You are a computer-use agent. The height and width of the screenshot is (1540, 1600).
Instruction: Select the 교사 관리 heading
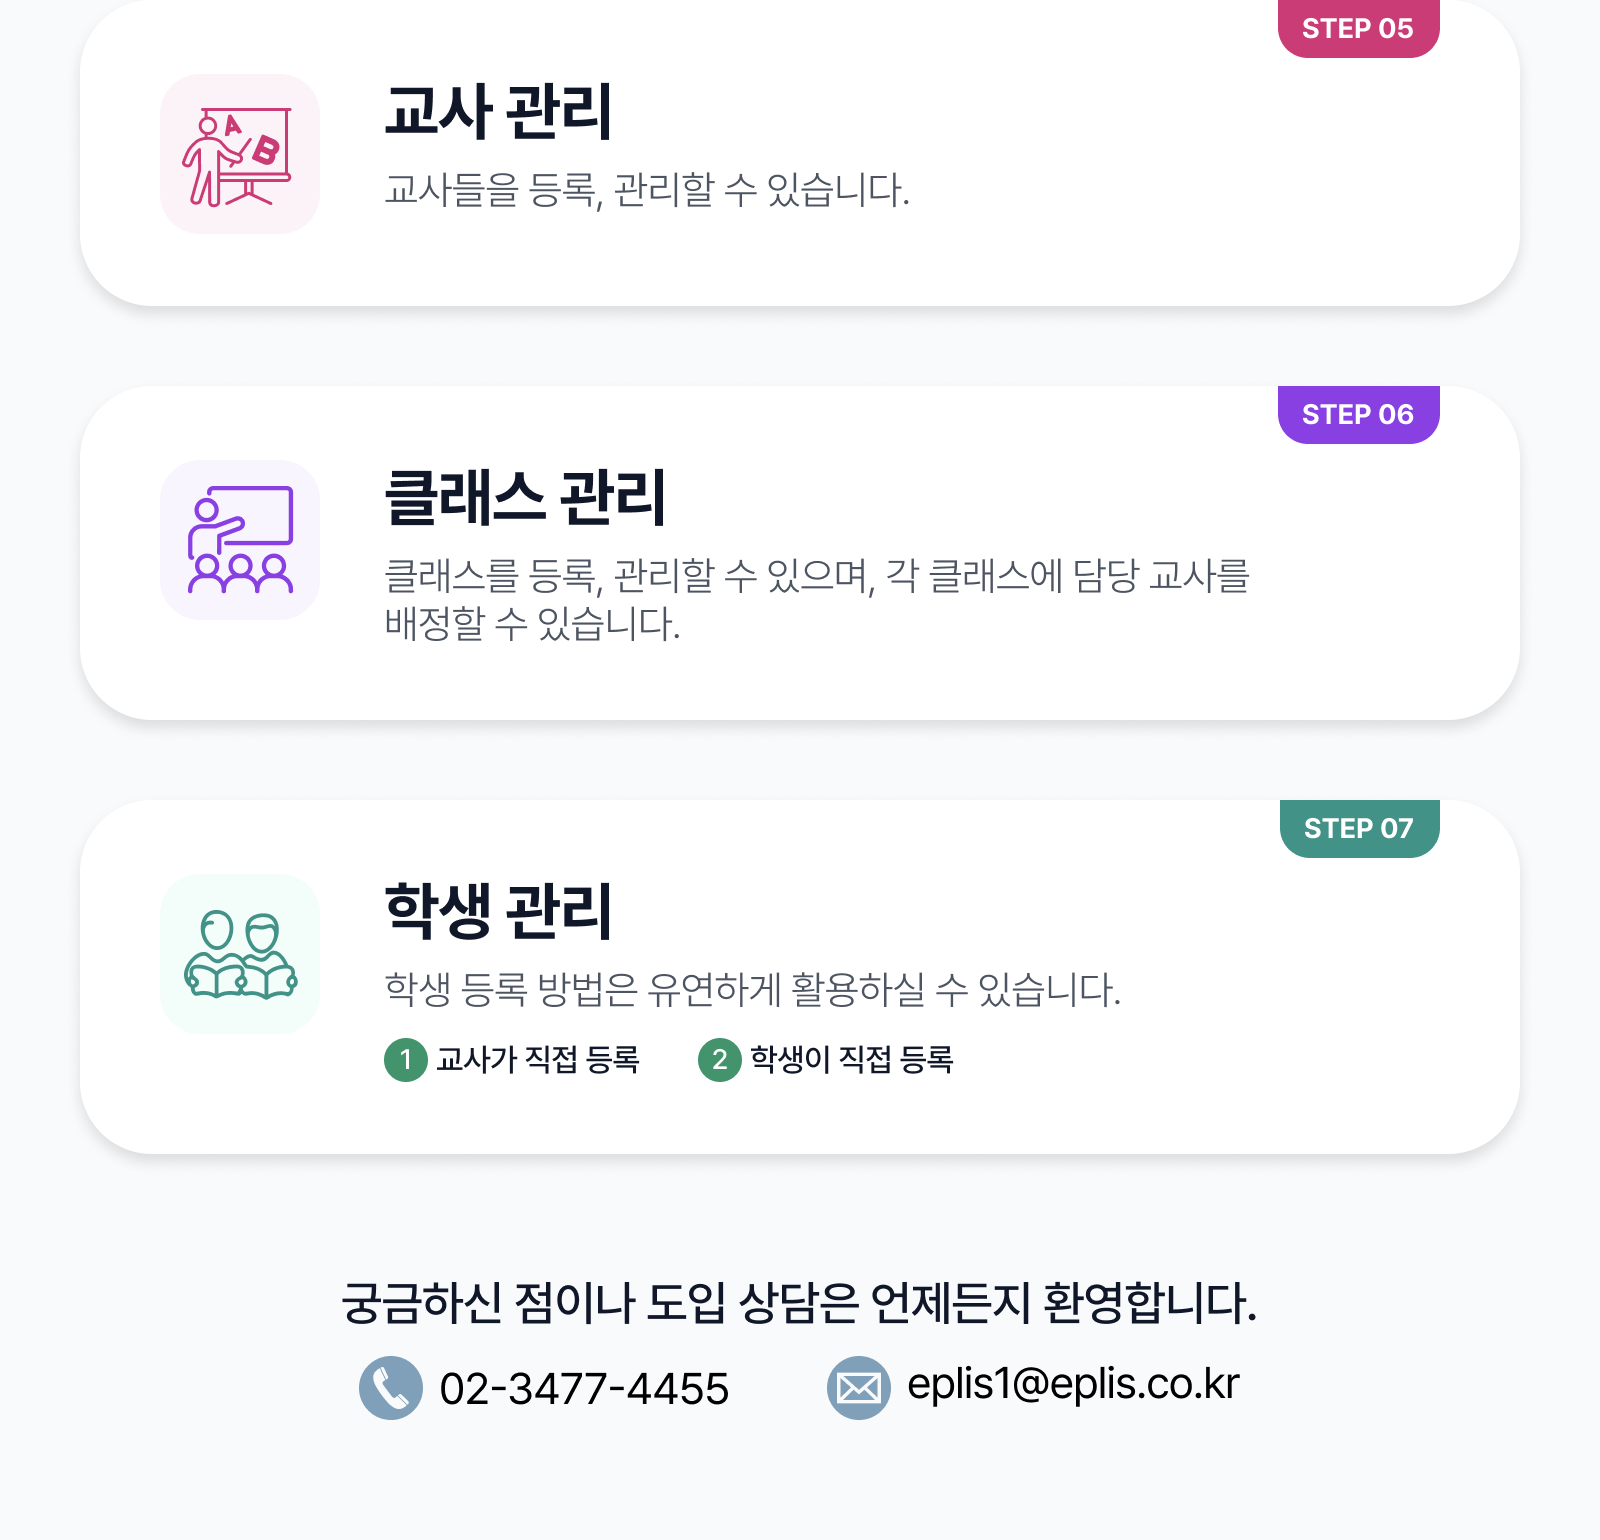(498, 111)
